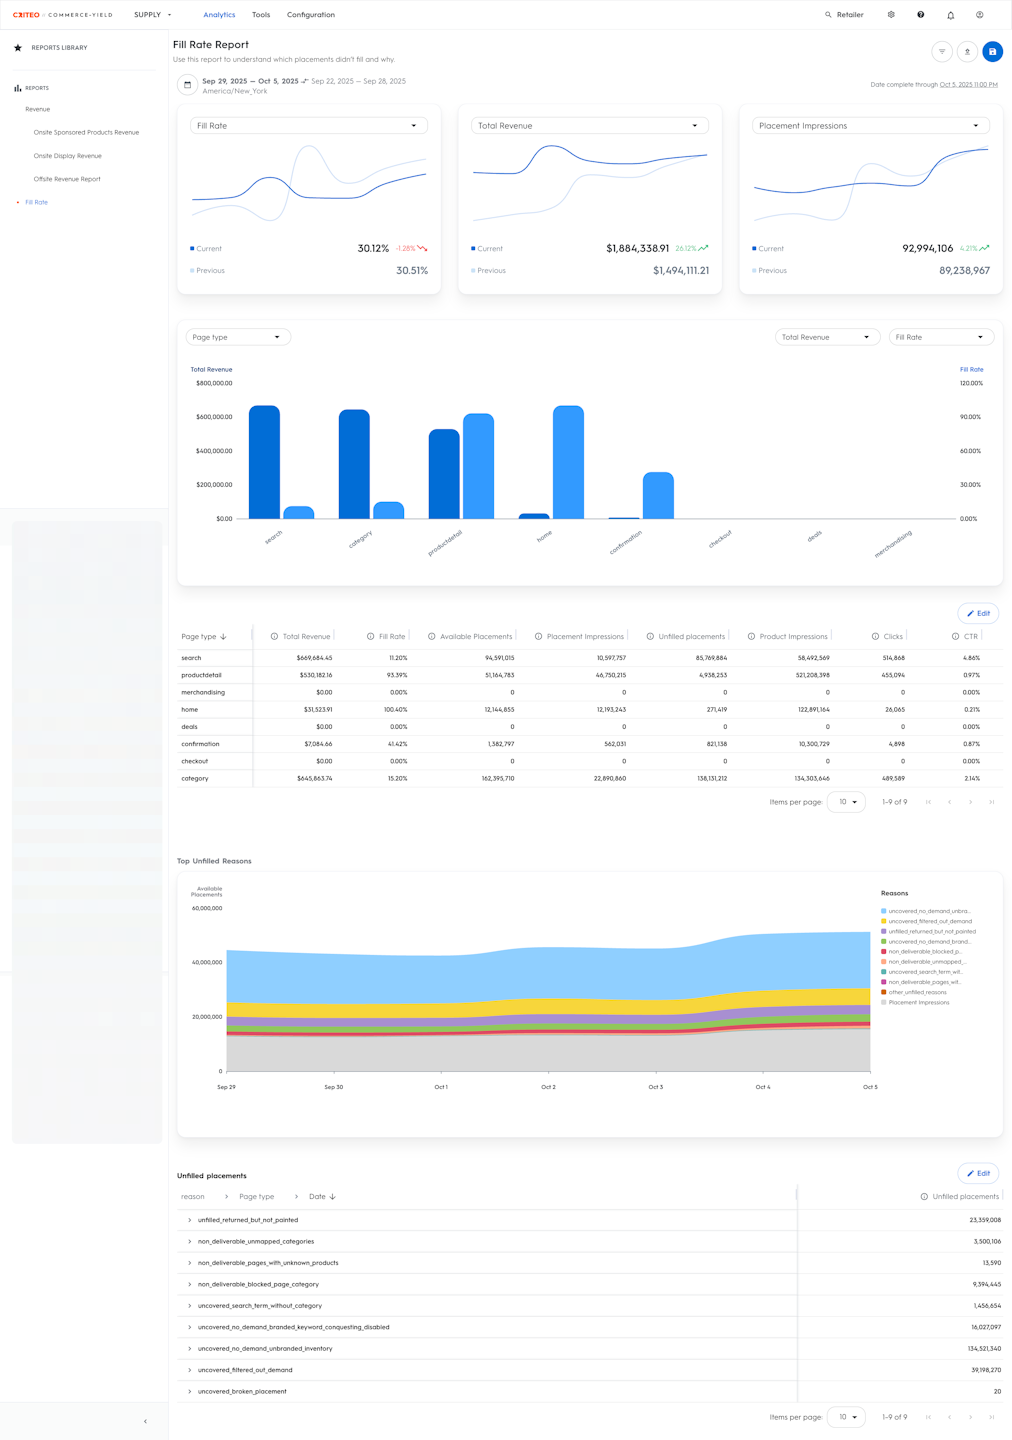Image resolution: width=1012 pixels, height=1440 pixels.
Task: Open the help question mark icon
Action: tap(921, 15)
